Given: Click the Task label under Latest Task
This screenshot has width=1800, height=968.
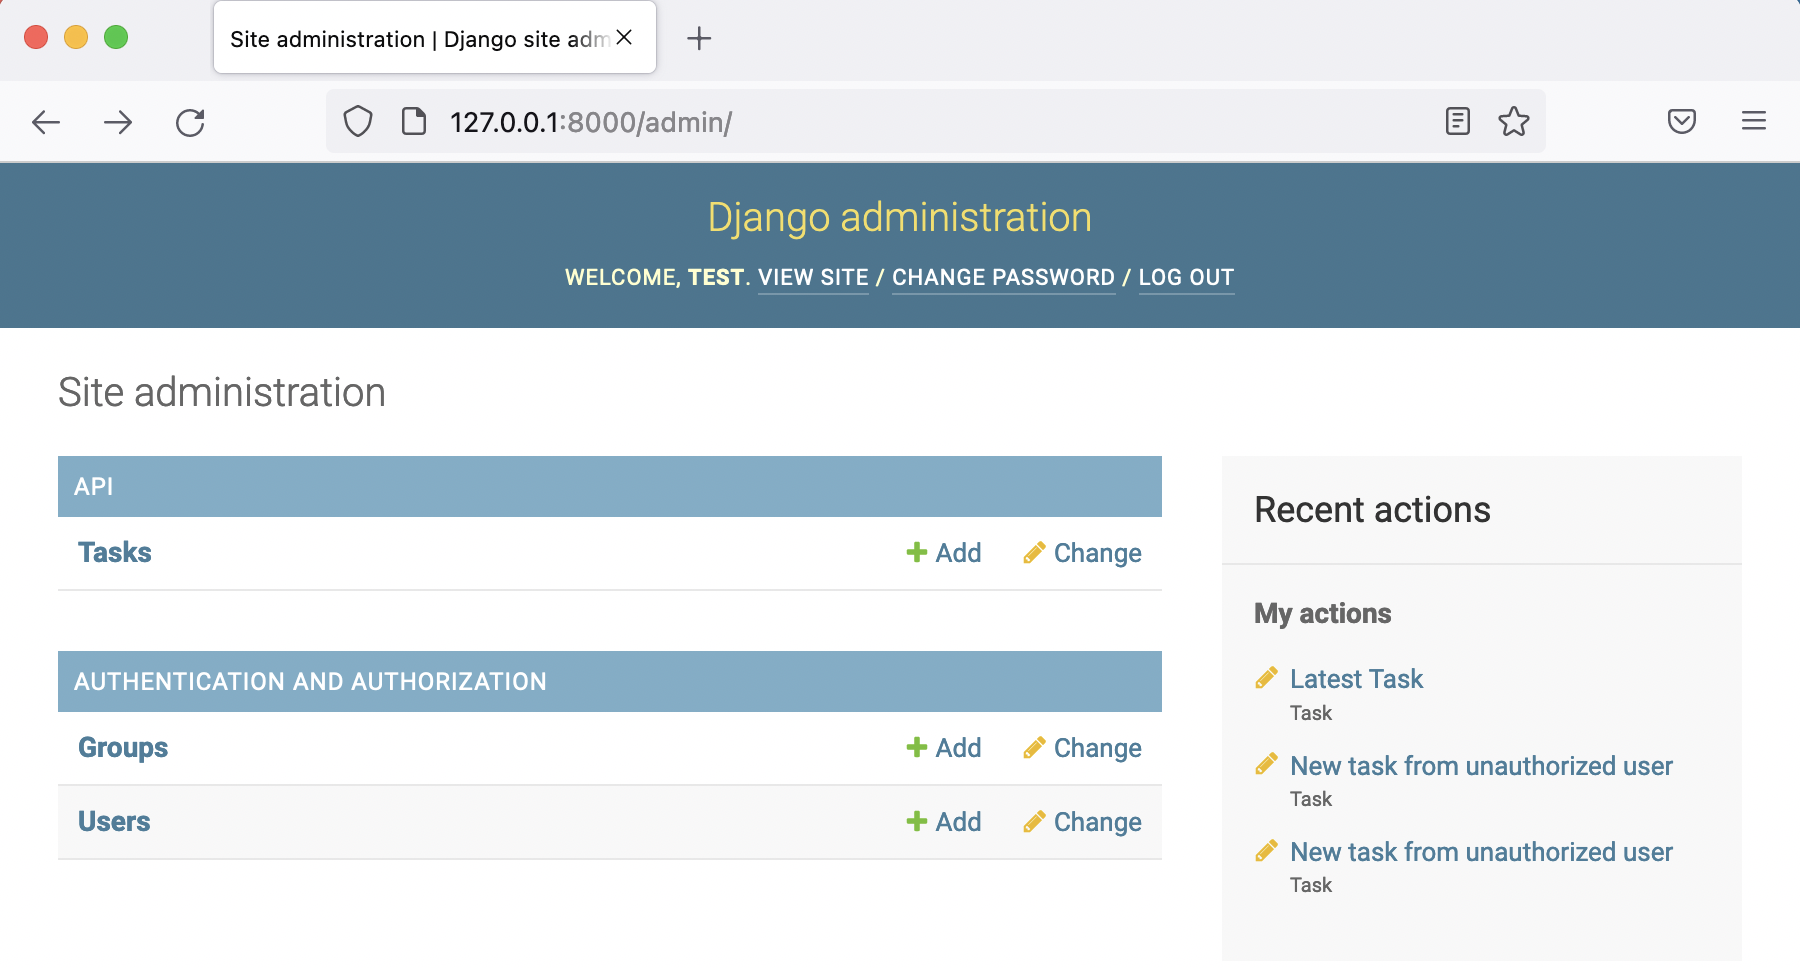Looking at the screenshot, I should [1311, 713].
